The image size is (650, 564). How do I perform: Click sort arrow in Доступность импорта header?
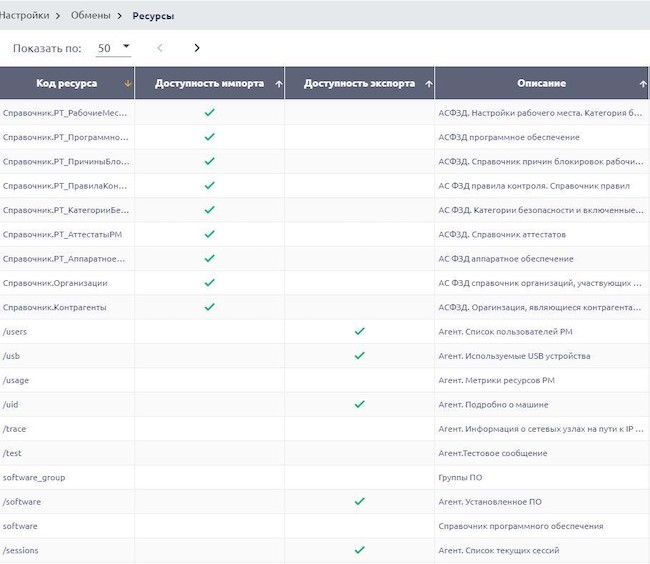click(278, 84)
